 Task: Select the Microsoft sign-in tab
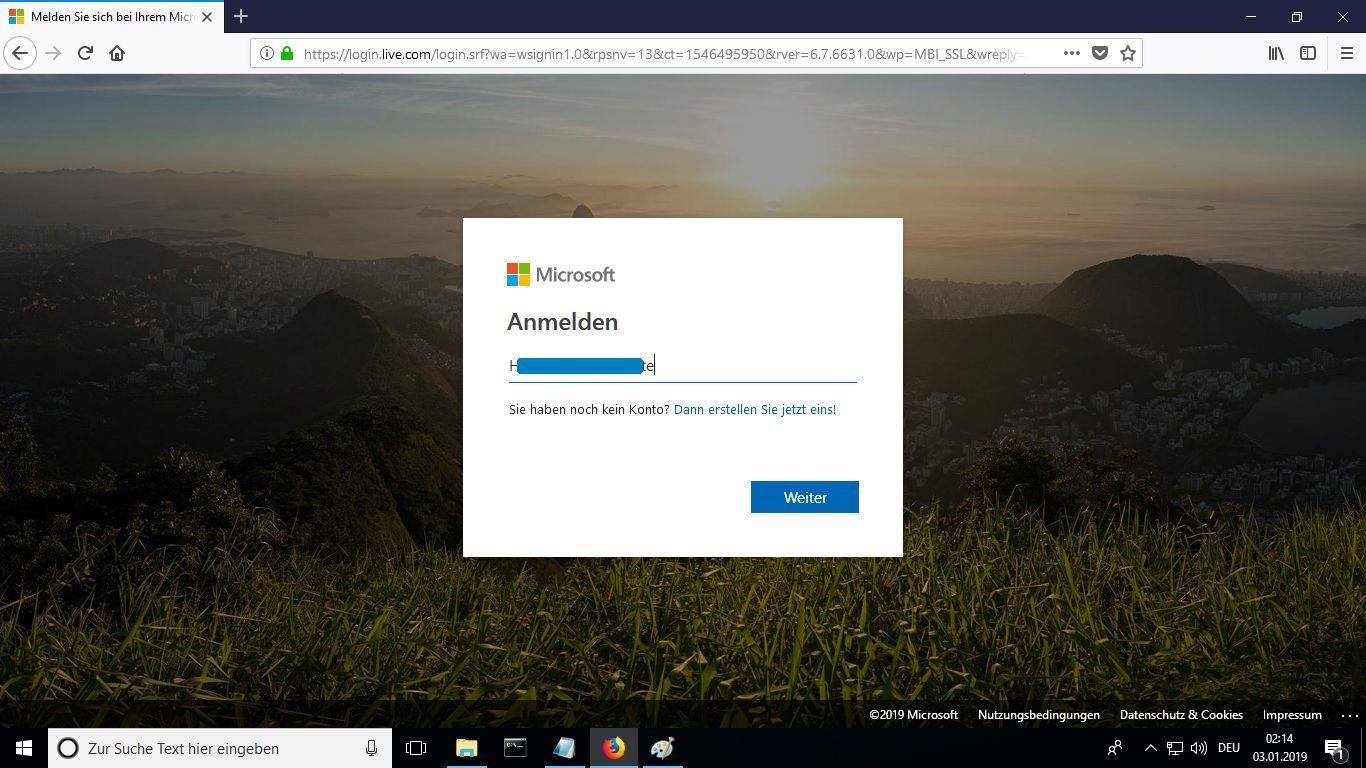click(x=110, y=17)
